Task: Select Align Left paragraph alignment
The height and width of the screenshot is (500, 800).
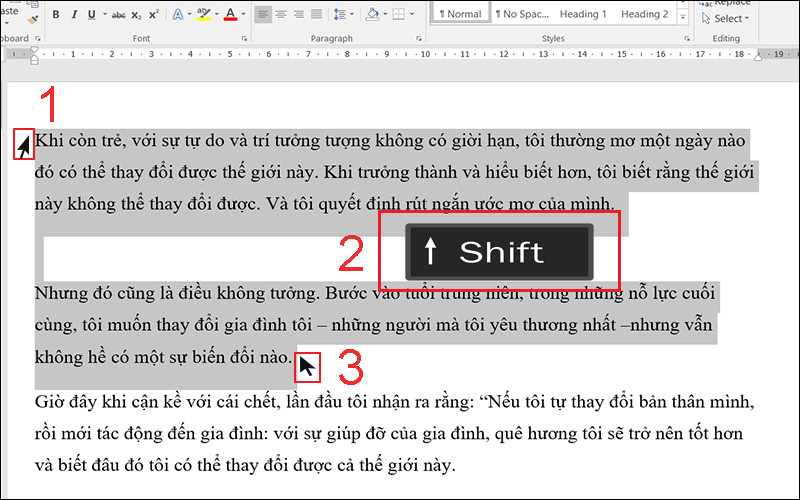Action: (263, 14)
